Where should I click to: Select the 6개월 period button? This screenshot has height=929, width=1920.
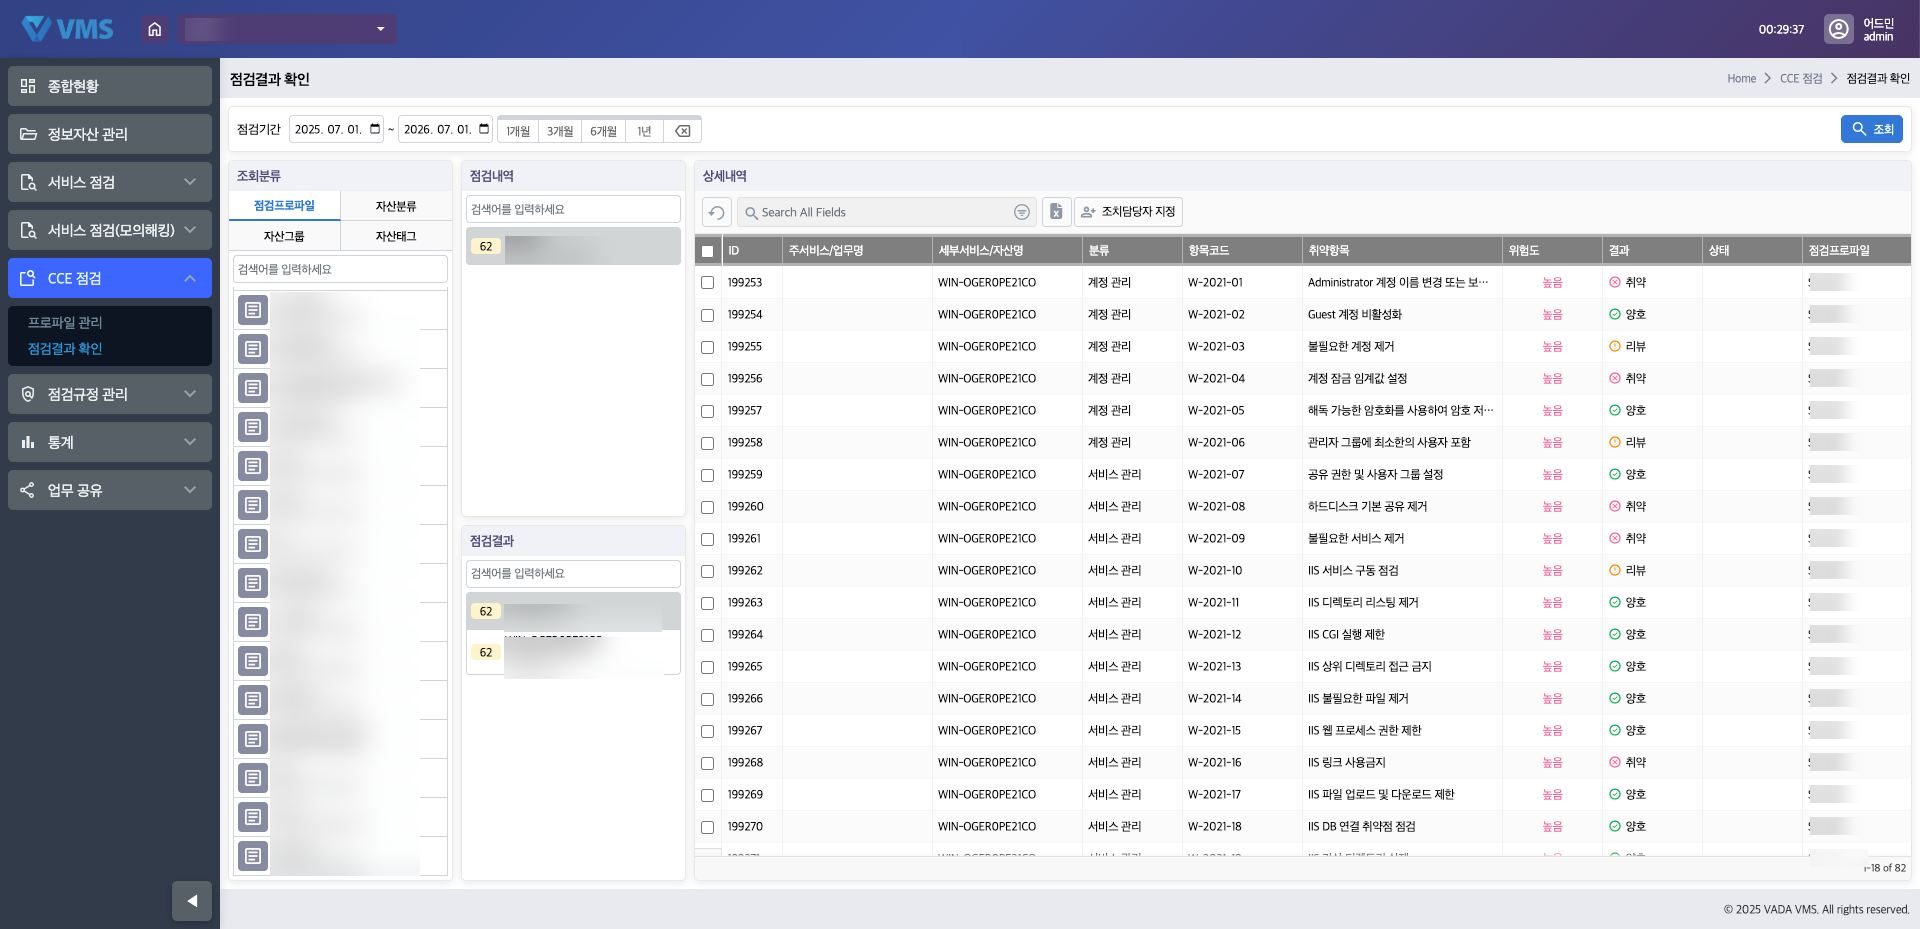tap(603, 131)
